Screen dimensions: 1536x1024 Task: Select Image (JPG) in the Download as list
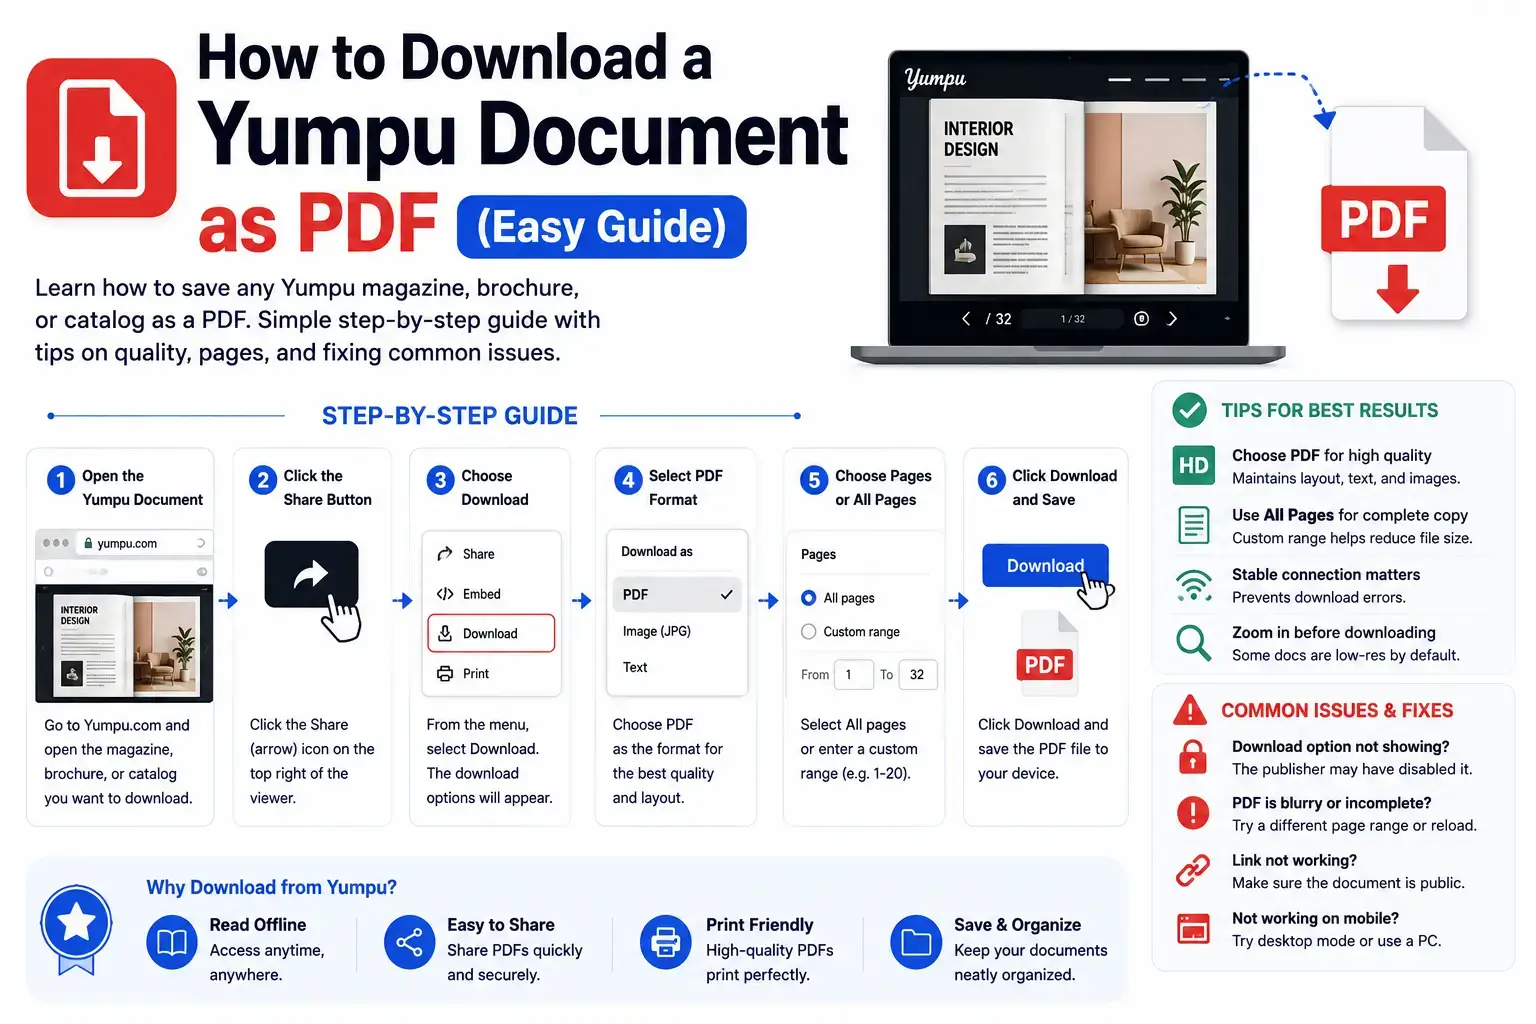pyautogui.click(x=676, y=631)
